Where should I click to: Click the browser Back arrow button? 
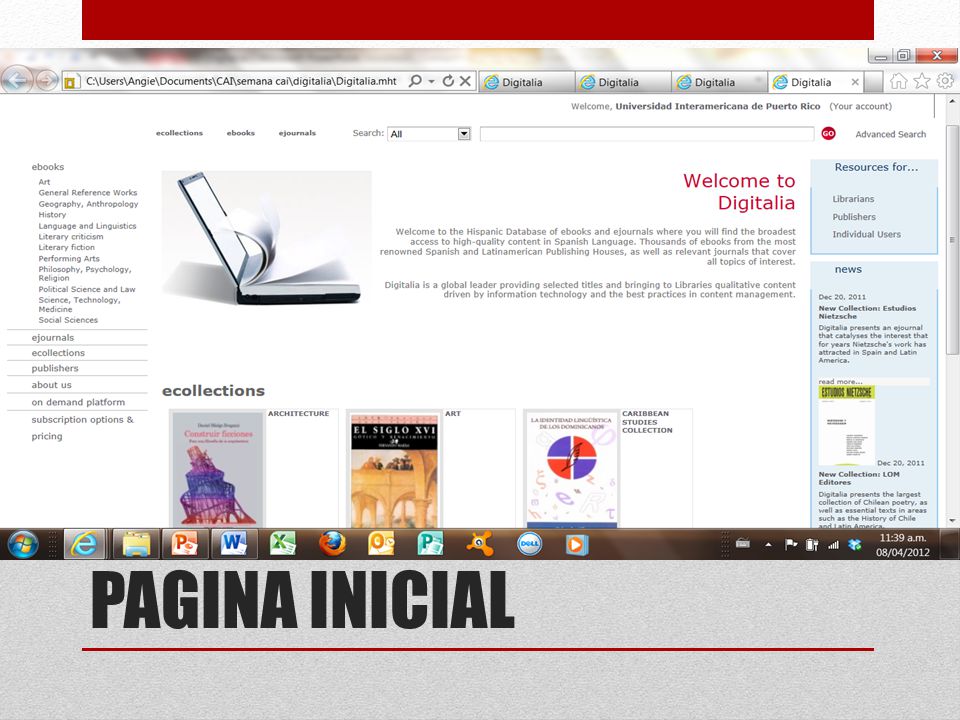point(17,80)
